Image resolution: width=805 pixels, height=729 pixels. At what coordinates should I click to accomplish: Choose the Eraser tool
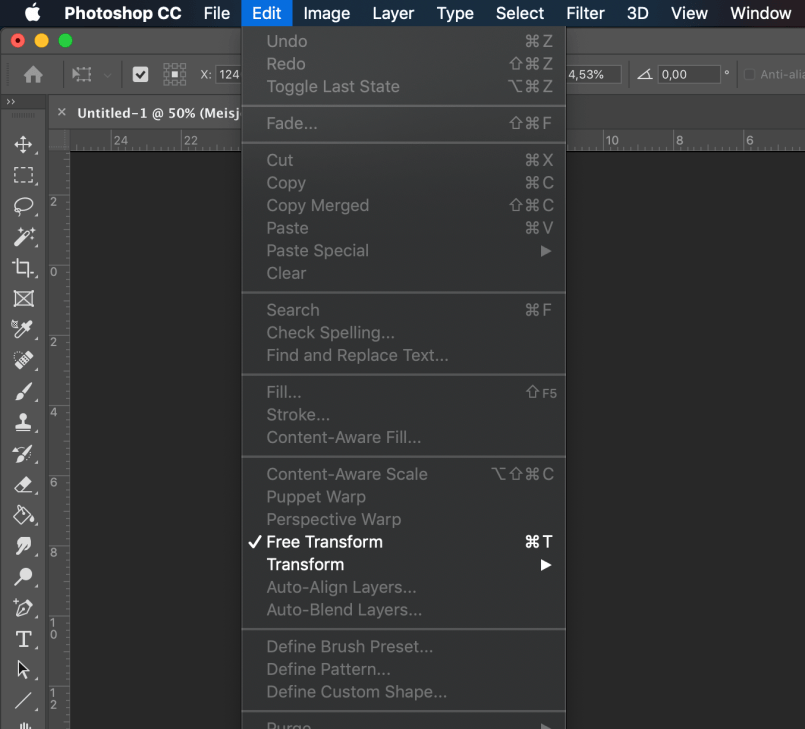pyautogui.click(x=23, y=484)
